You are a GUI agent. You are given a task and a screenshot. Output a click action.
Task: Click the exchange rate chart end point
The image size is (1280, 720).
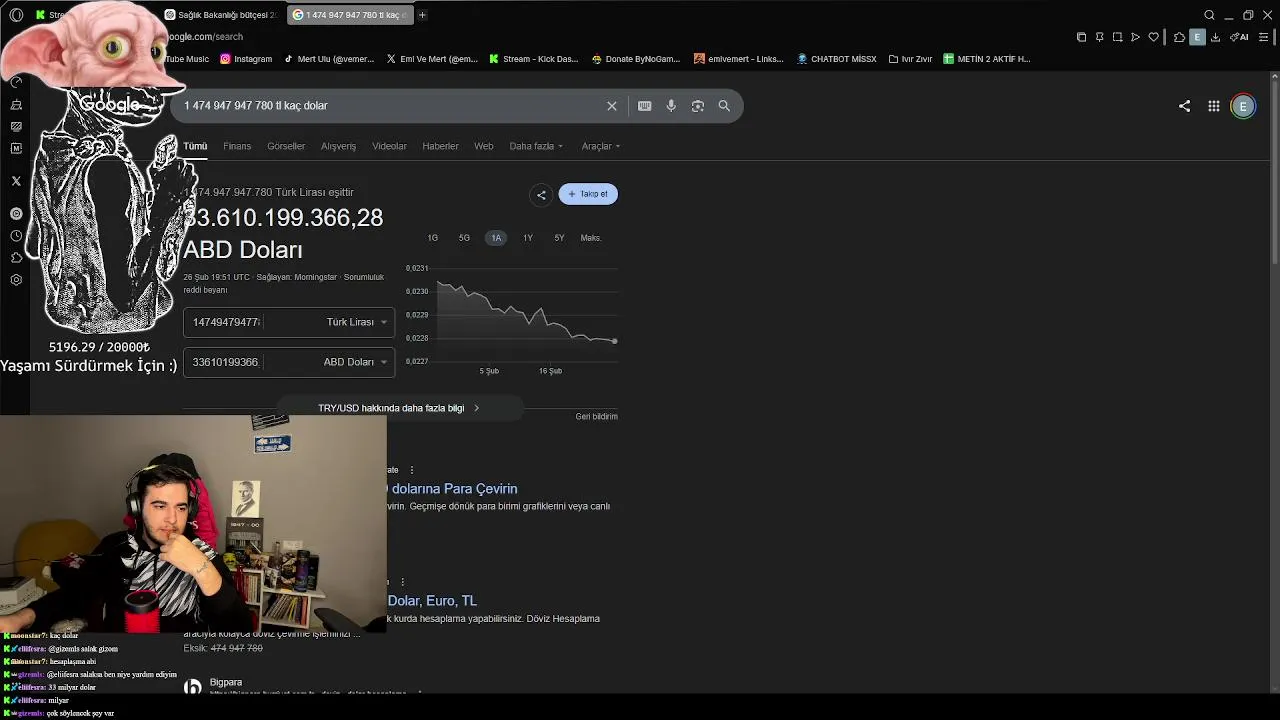pos(614,341)
